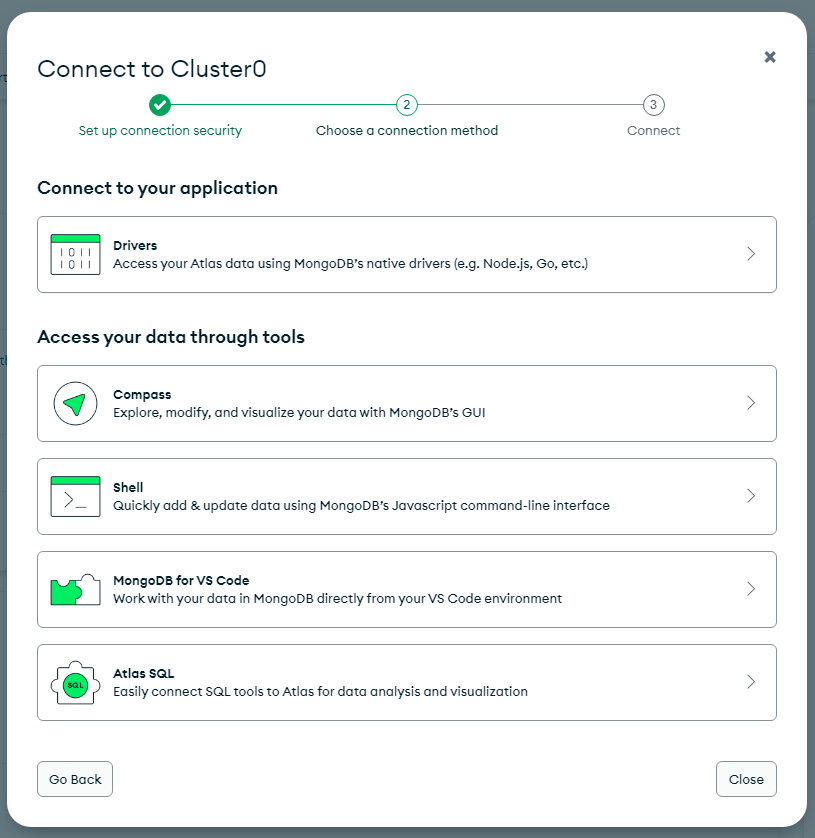Select the 'Choose a connection method' step label
Screen dimensions: 815x838
[x=407, y=131]
